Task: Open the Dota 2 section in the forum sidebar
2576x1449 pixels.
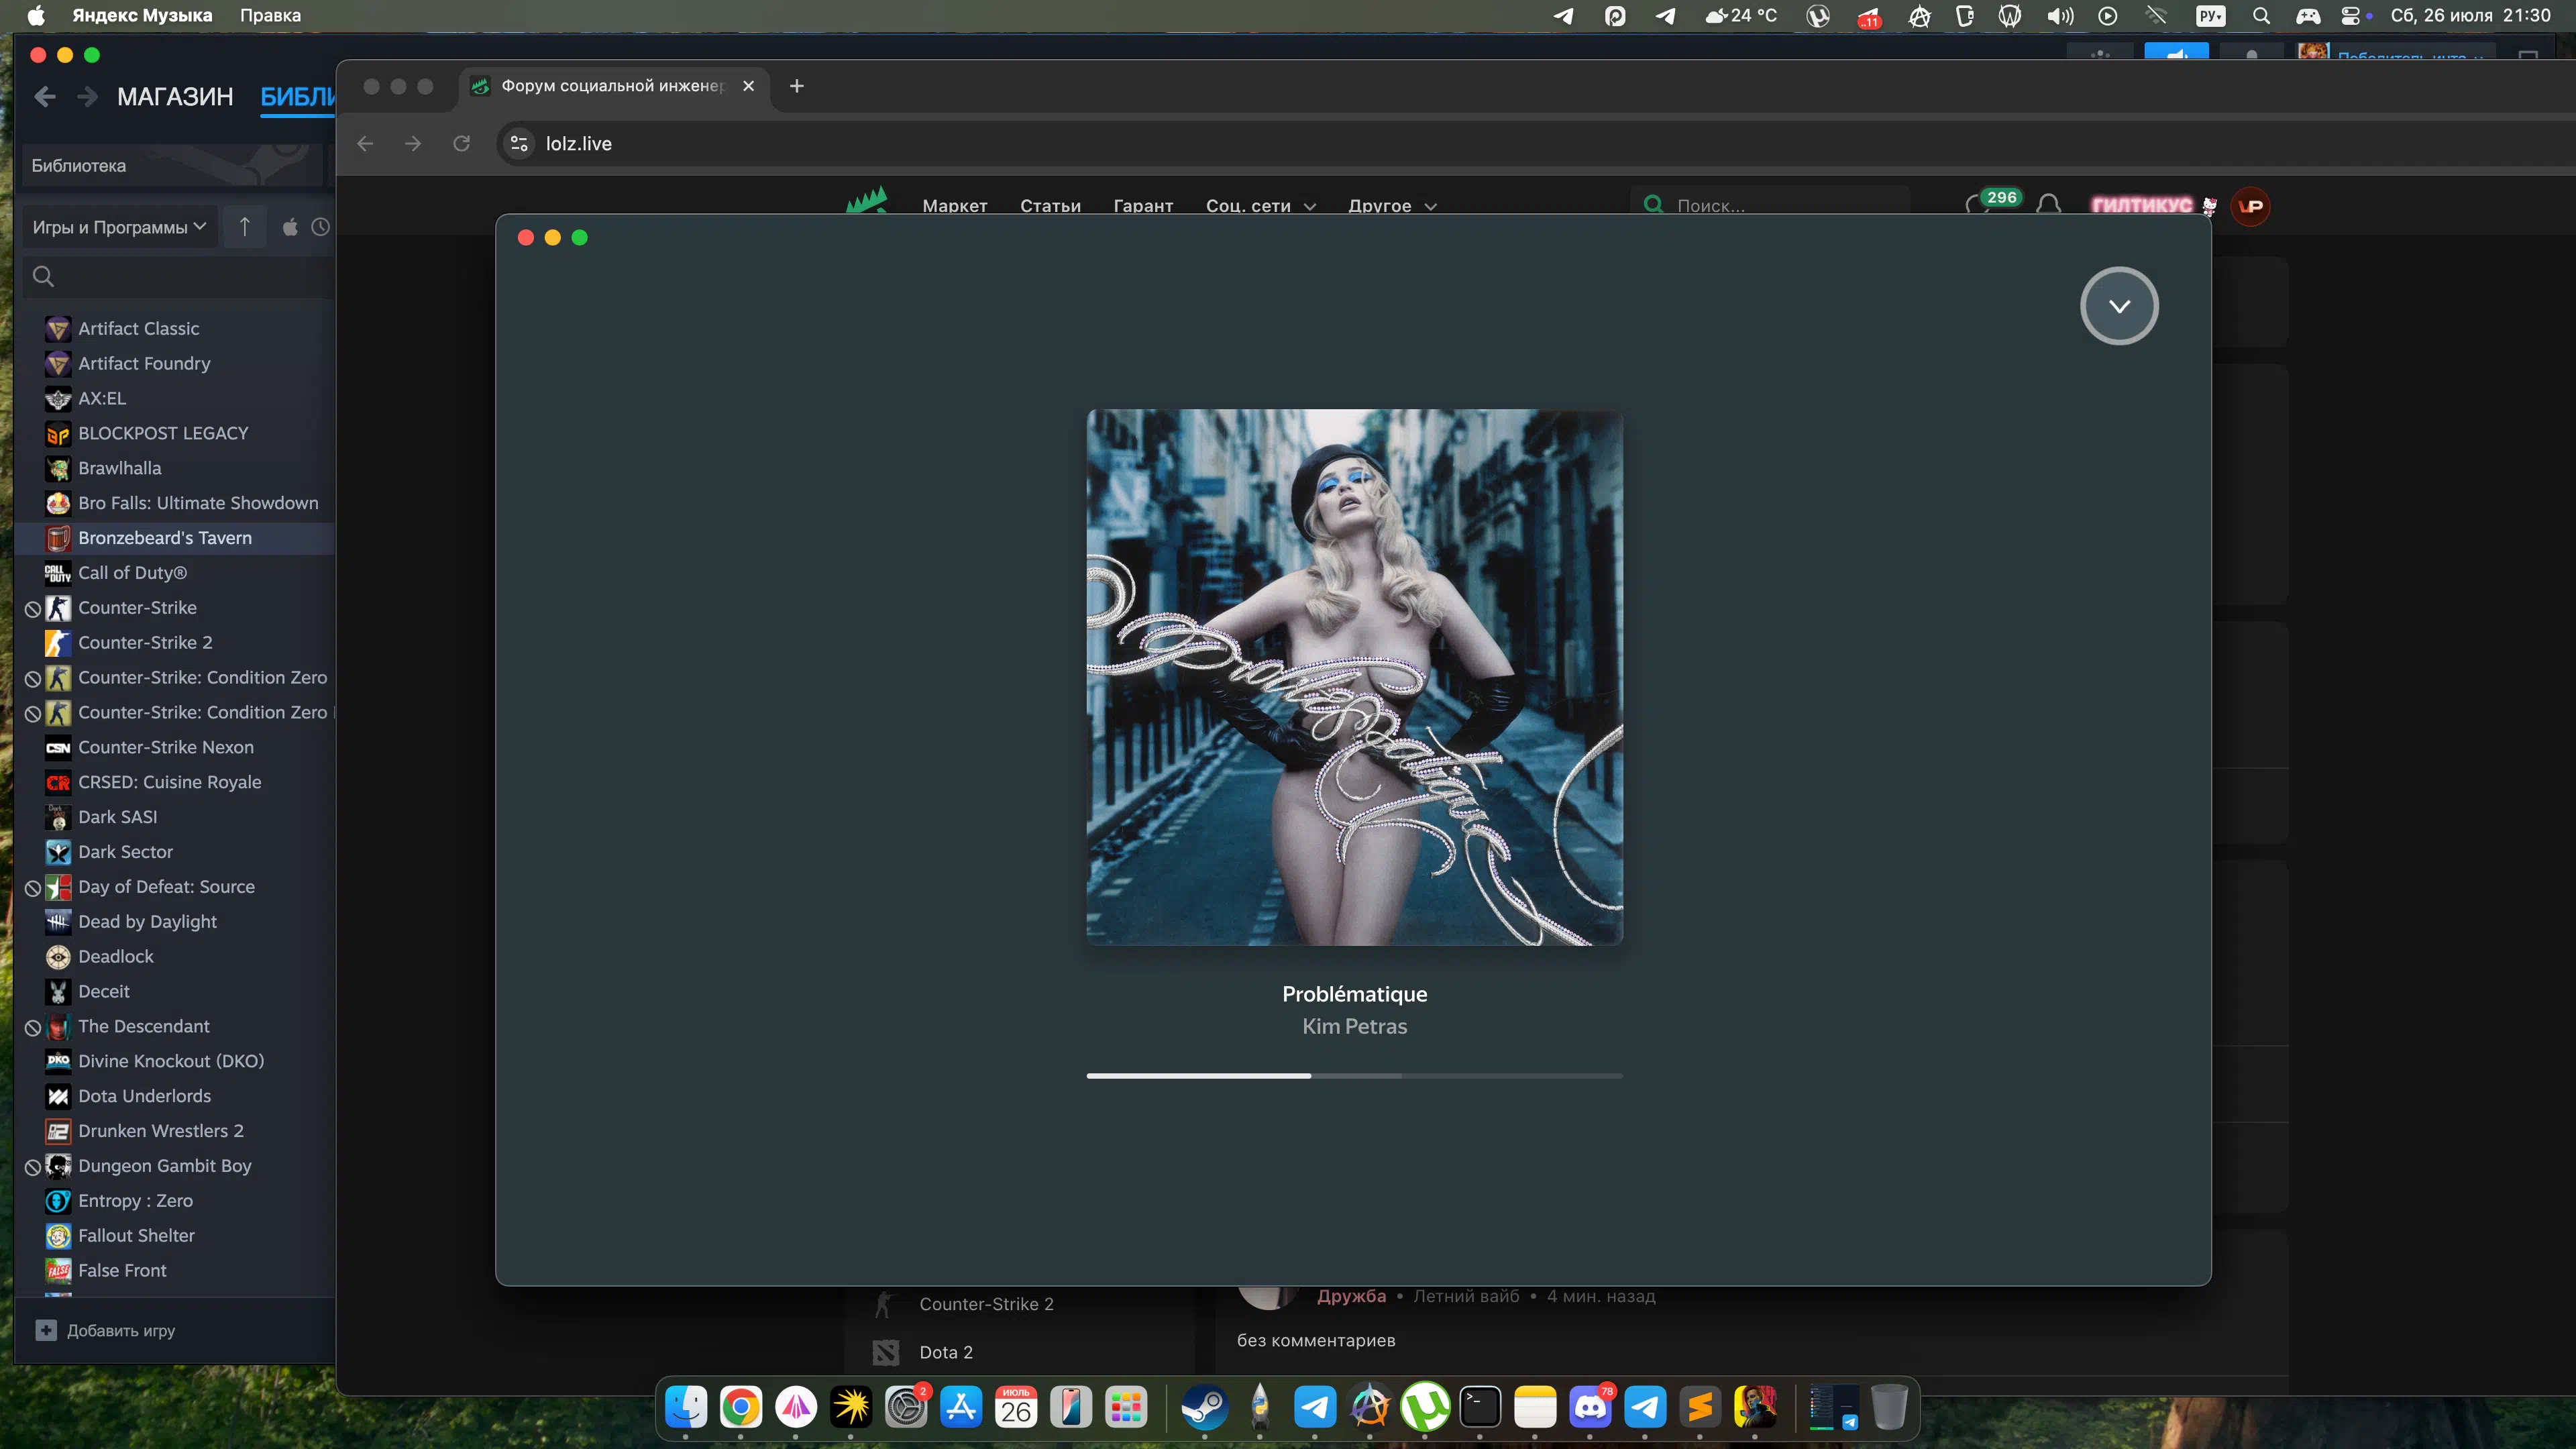Action: click(945, 1353)
